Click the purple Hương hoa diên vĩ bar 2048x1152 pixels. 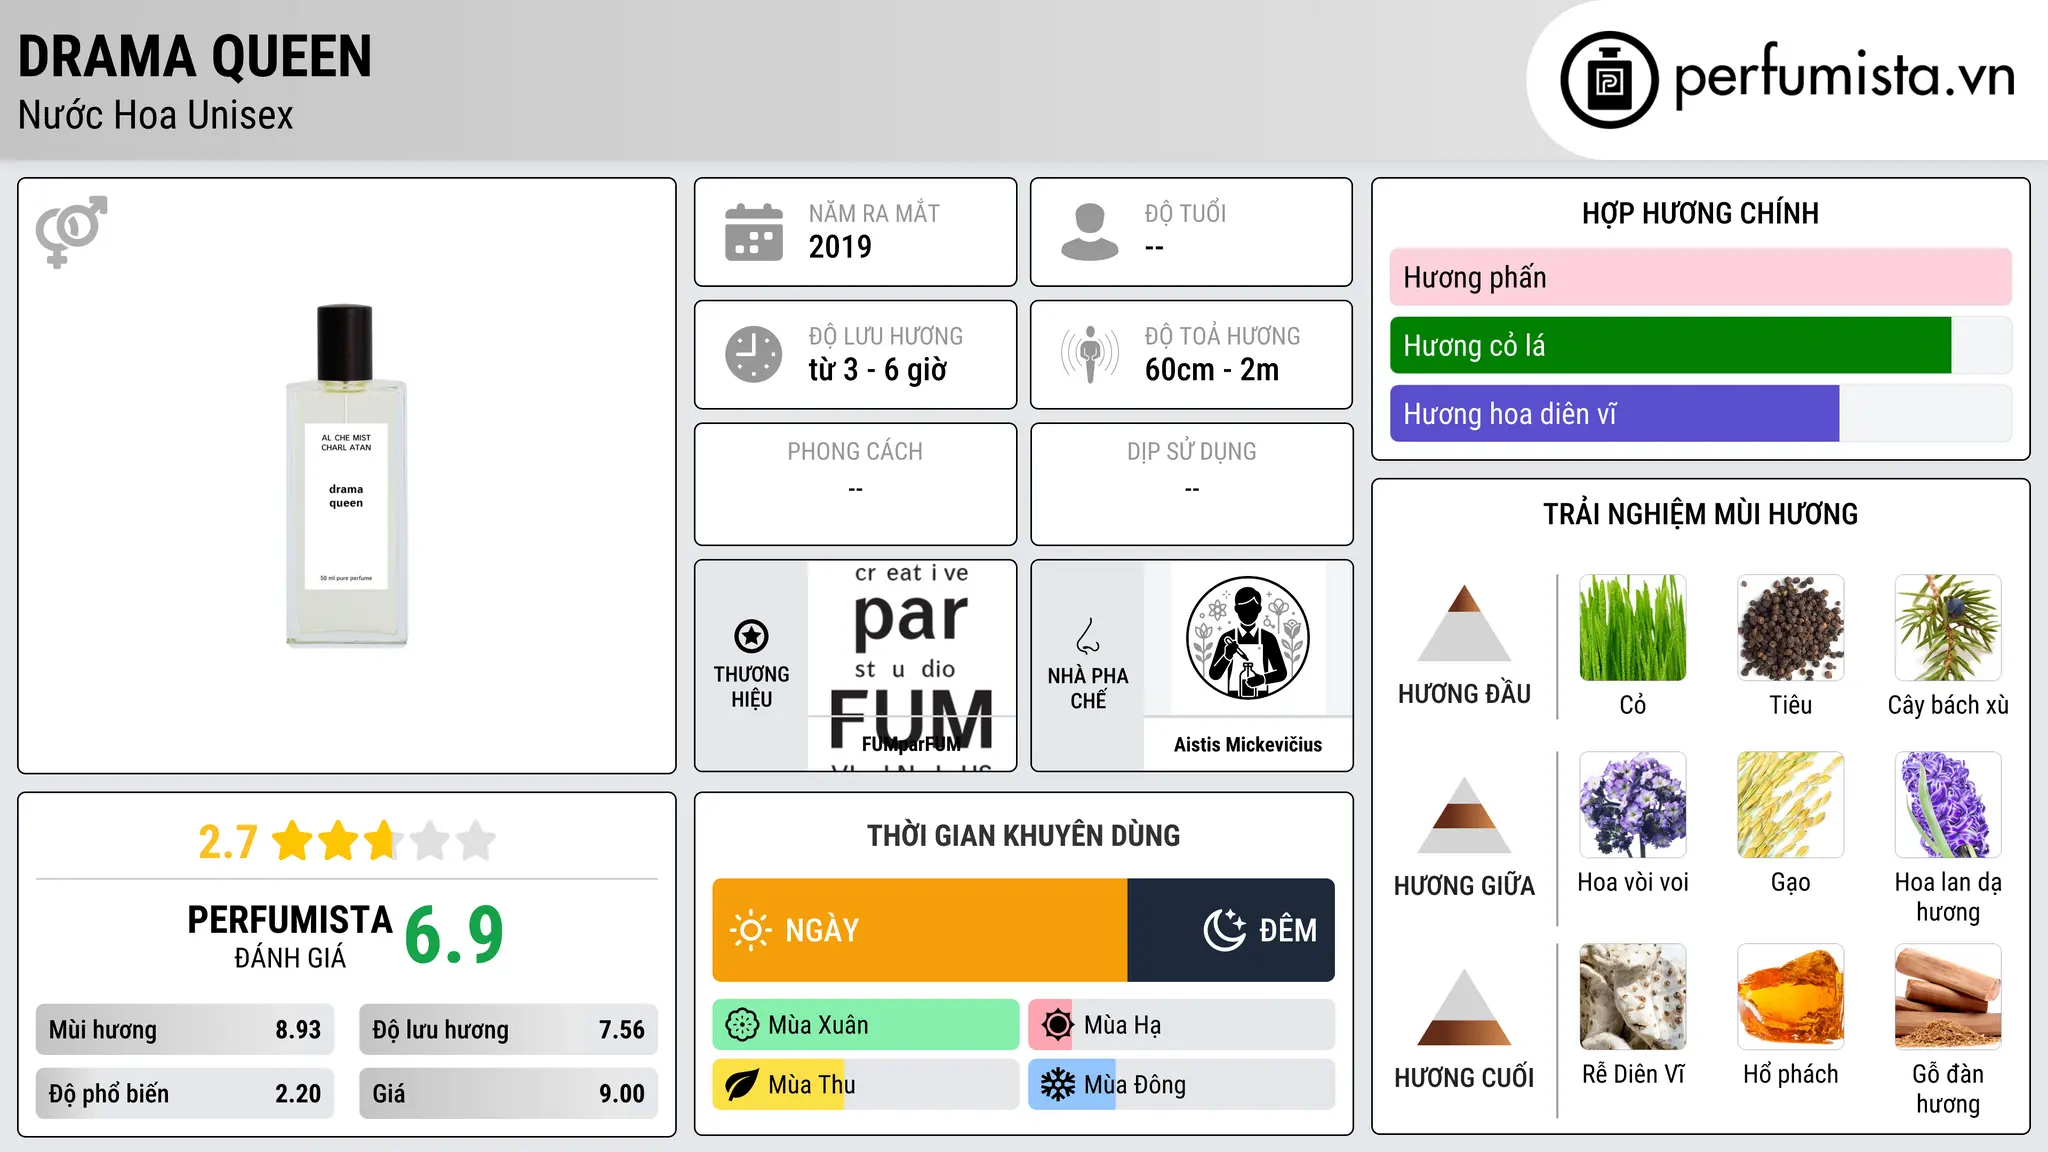(1614, 413)
